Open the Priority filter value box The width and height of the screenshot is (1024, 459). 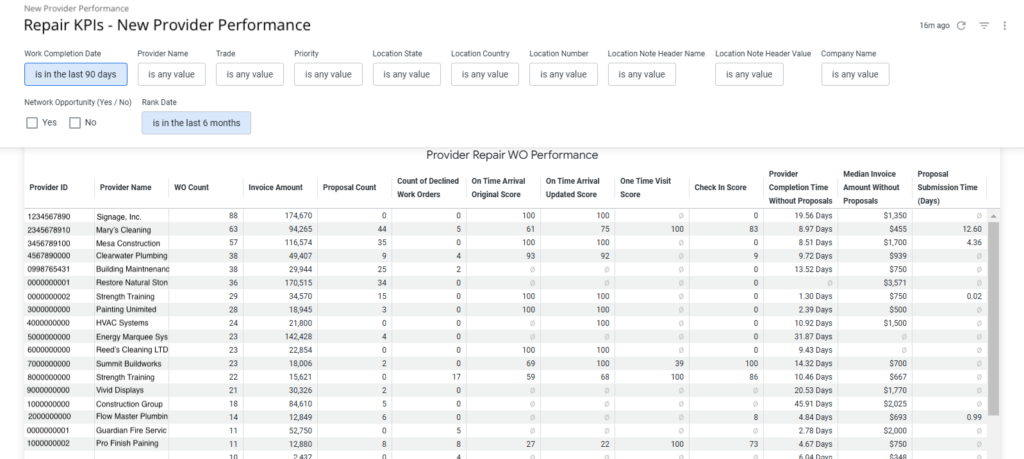coord(328,74)
